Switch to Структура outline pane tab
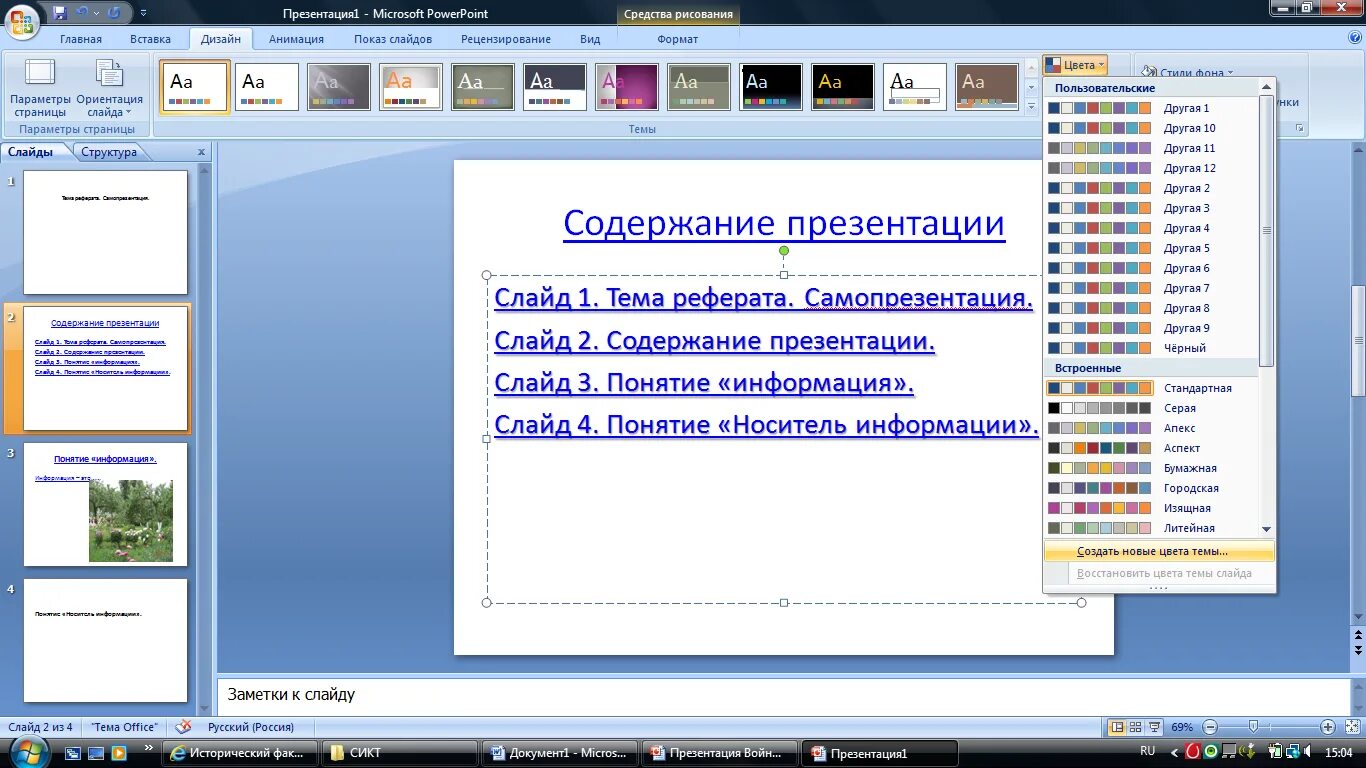 point(109,152)
